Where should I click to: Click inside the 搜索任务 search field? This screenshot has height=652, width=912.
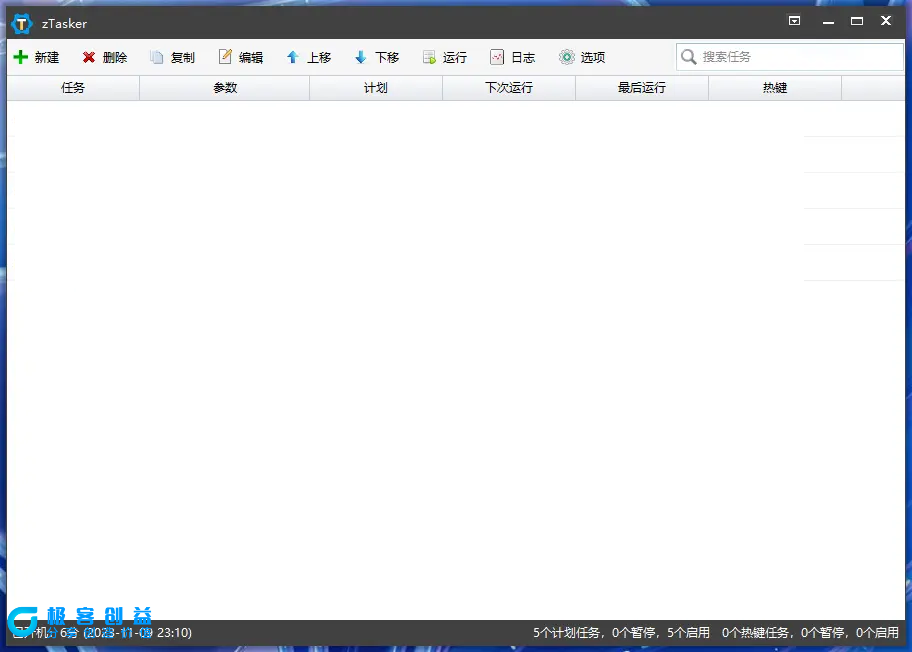tap(780, 57)
